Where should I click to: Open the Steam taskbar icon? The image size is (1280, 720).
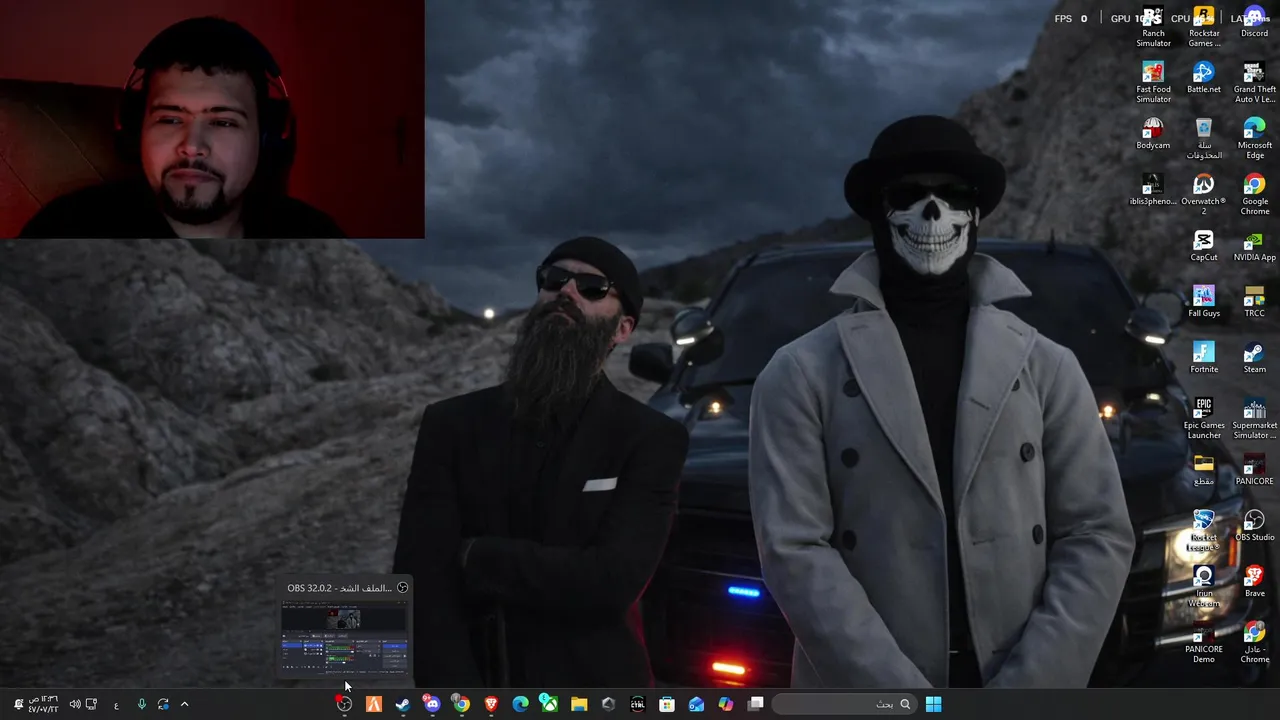click(x=402, y=704)
